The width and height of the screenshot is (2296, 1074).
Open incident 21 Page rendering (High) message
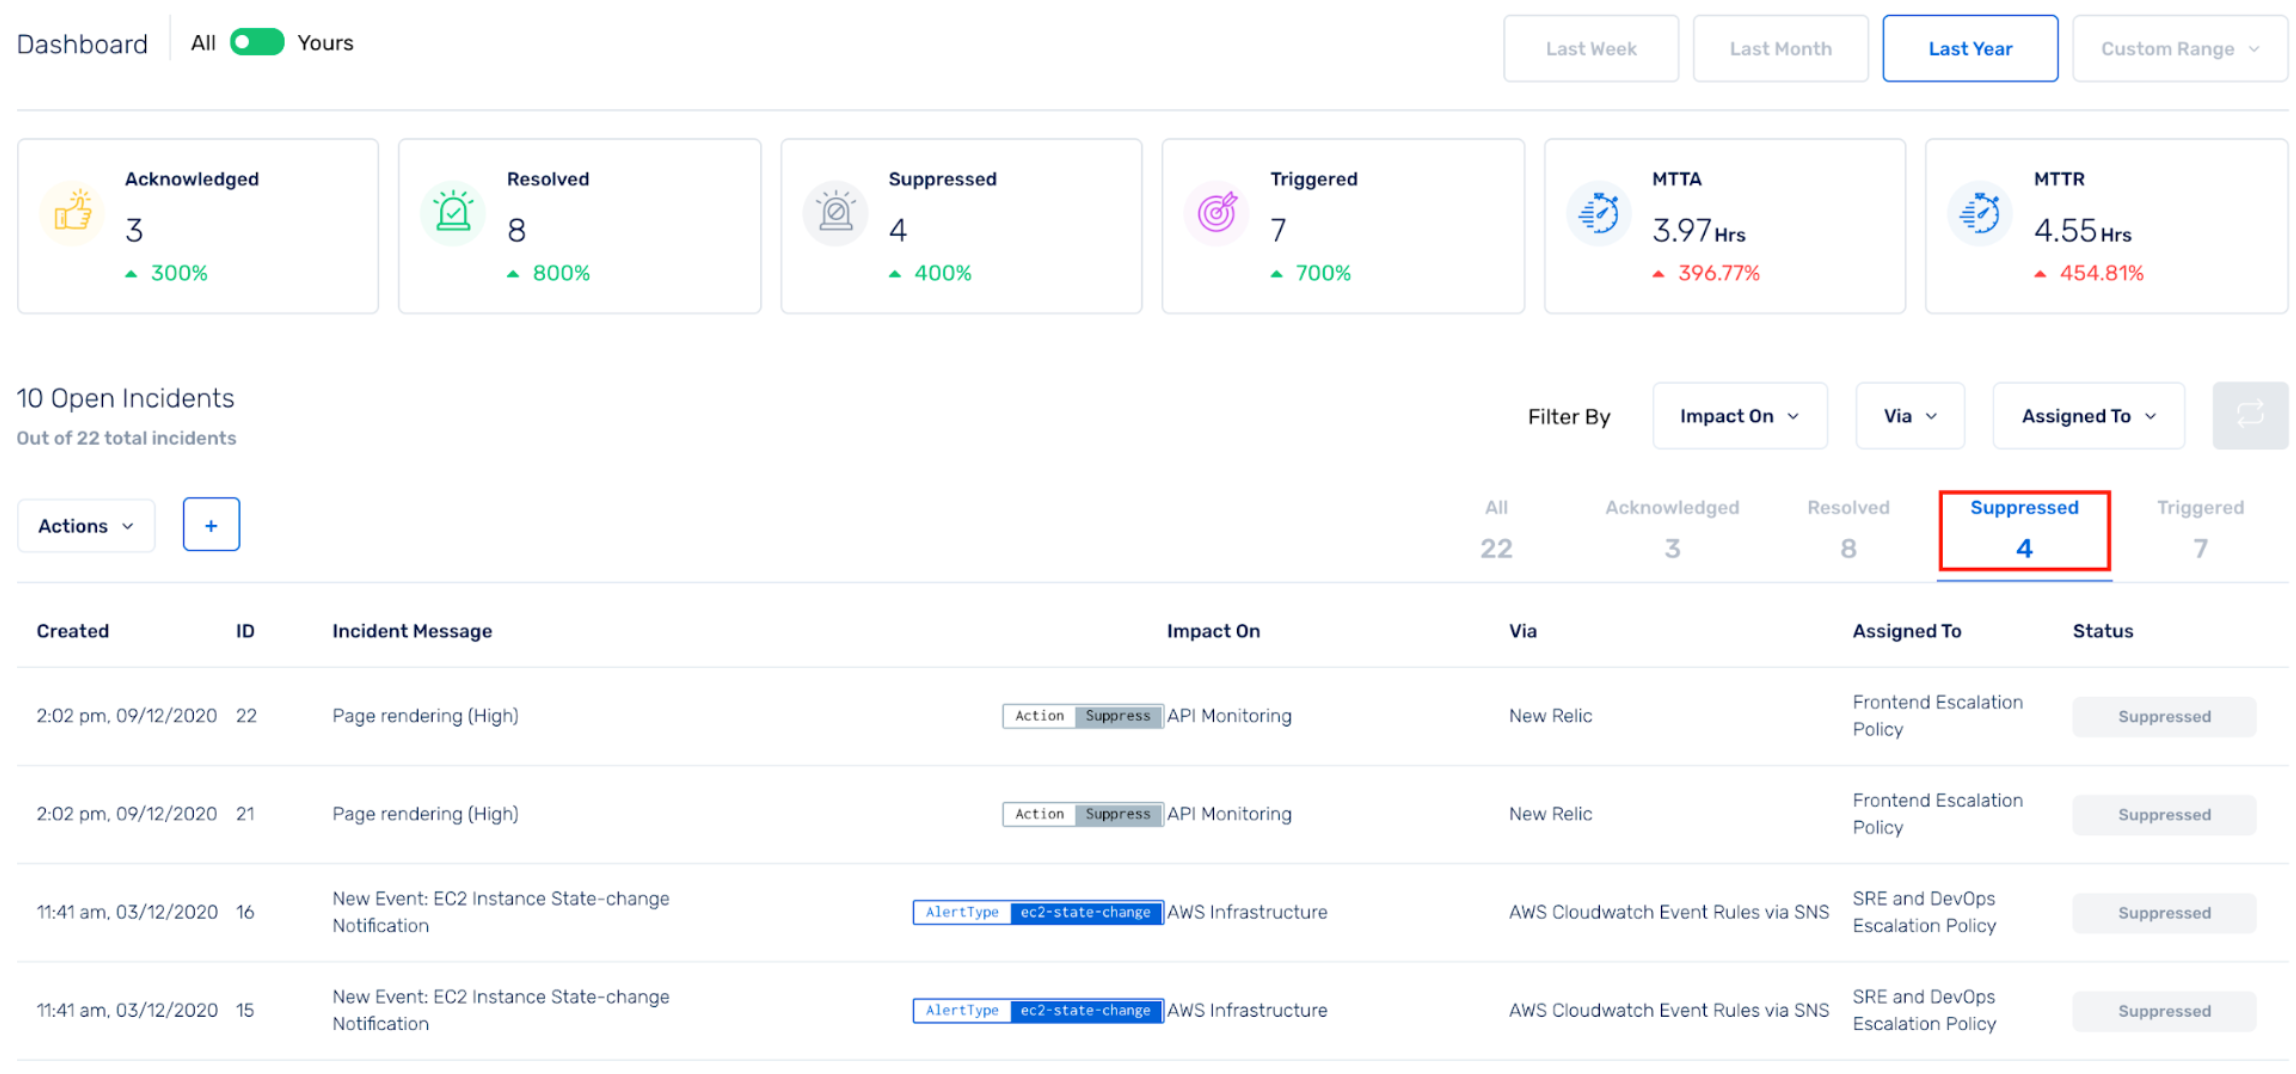click(x=425, y=814)
